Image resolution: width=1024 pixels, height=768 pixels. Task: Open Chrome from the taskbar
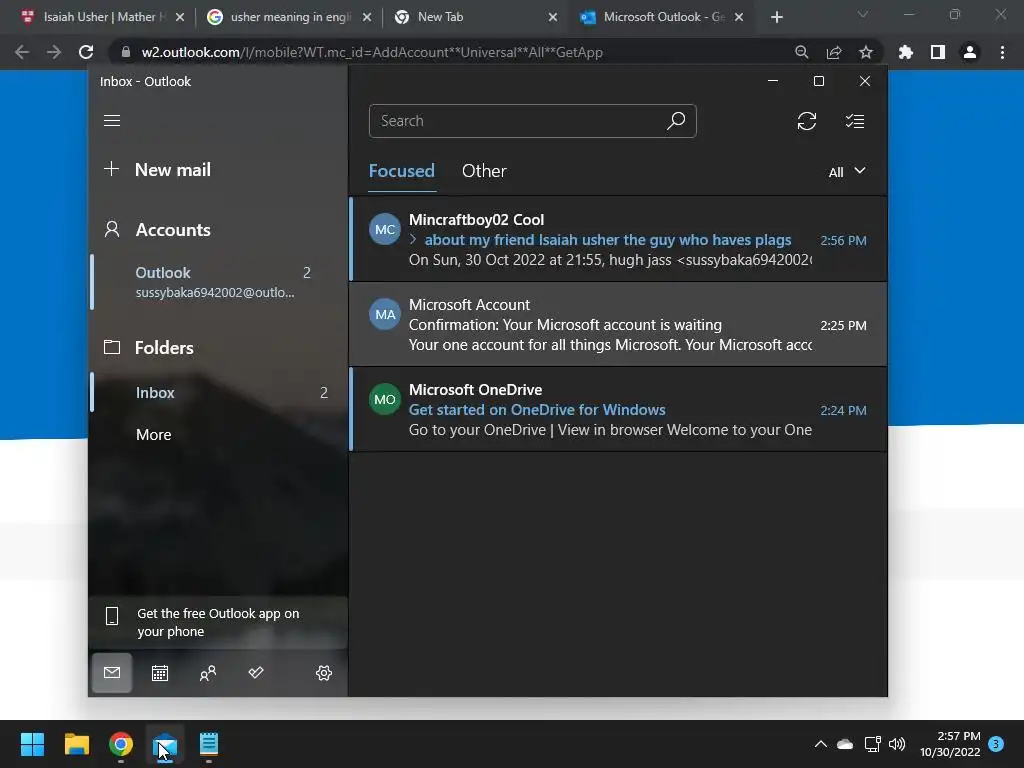pos(121,744)
